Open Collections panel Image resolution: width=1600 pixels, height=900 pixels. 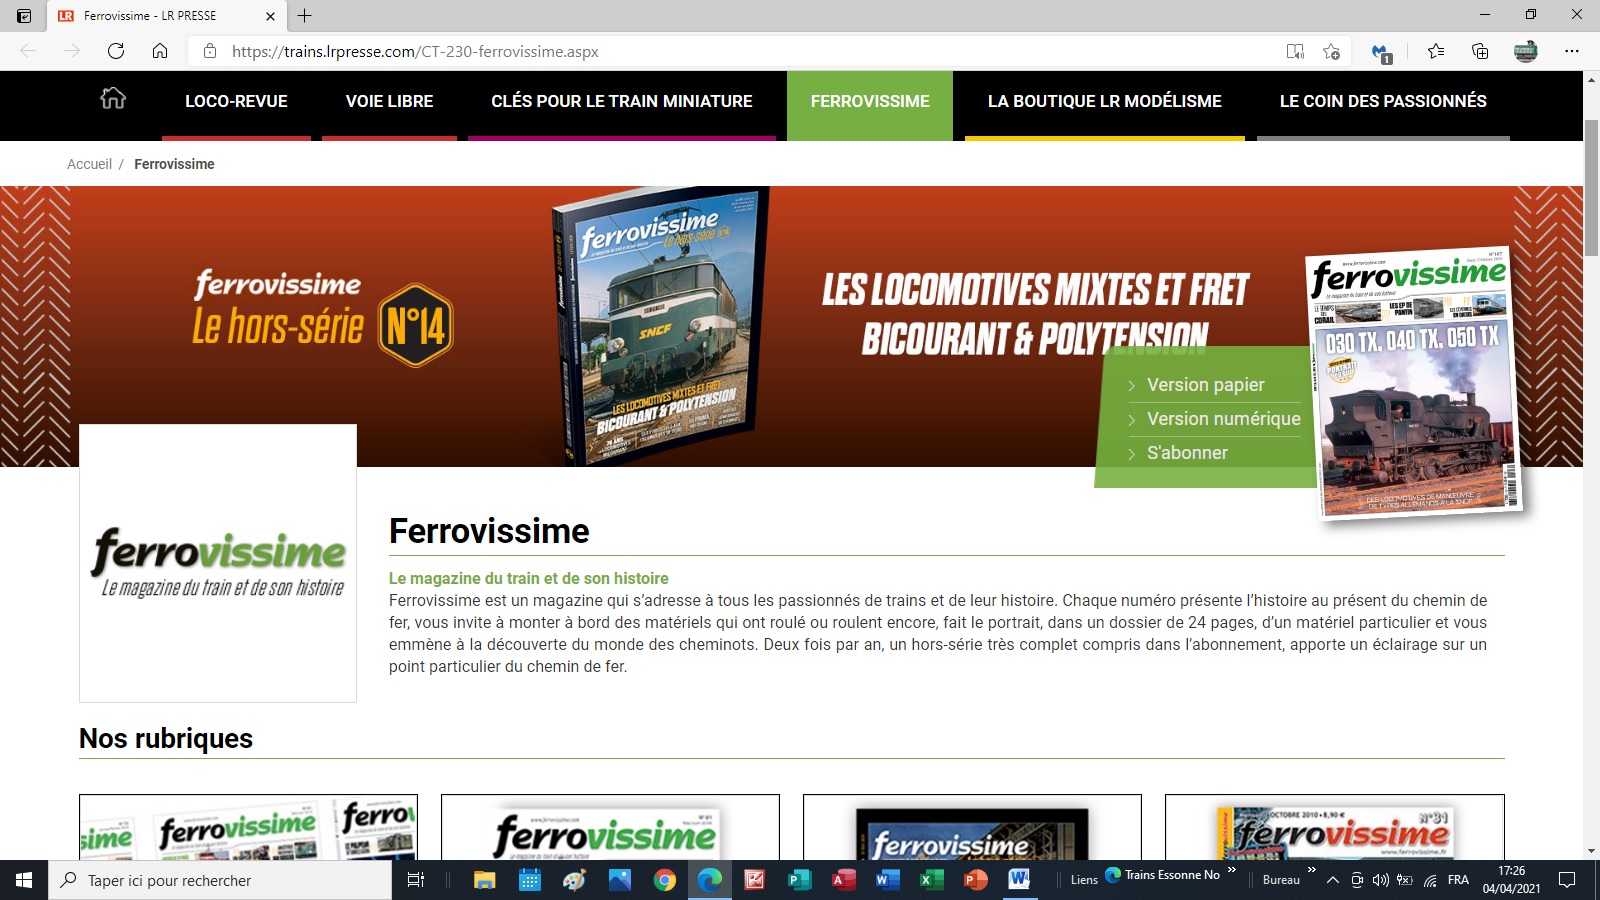tap(1480, 51)
